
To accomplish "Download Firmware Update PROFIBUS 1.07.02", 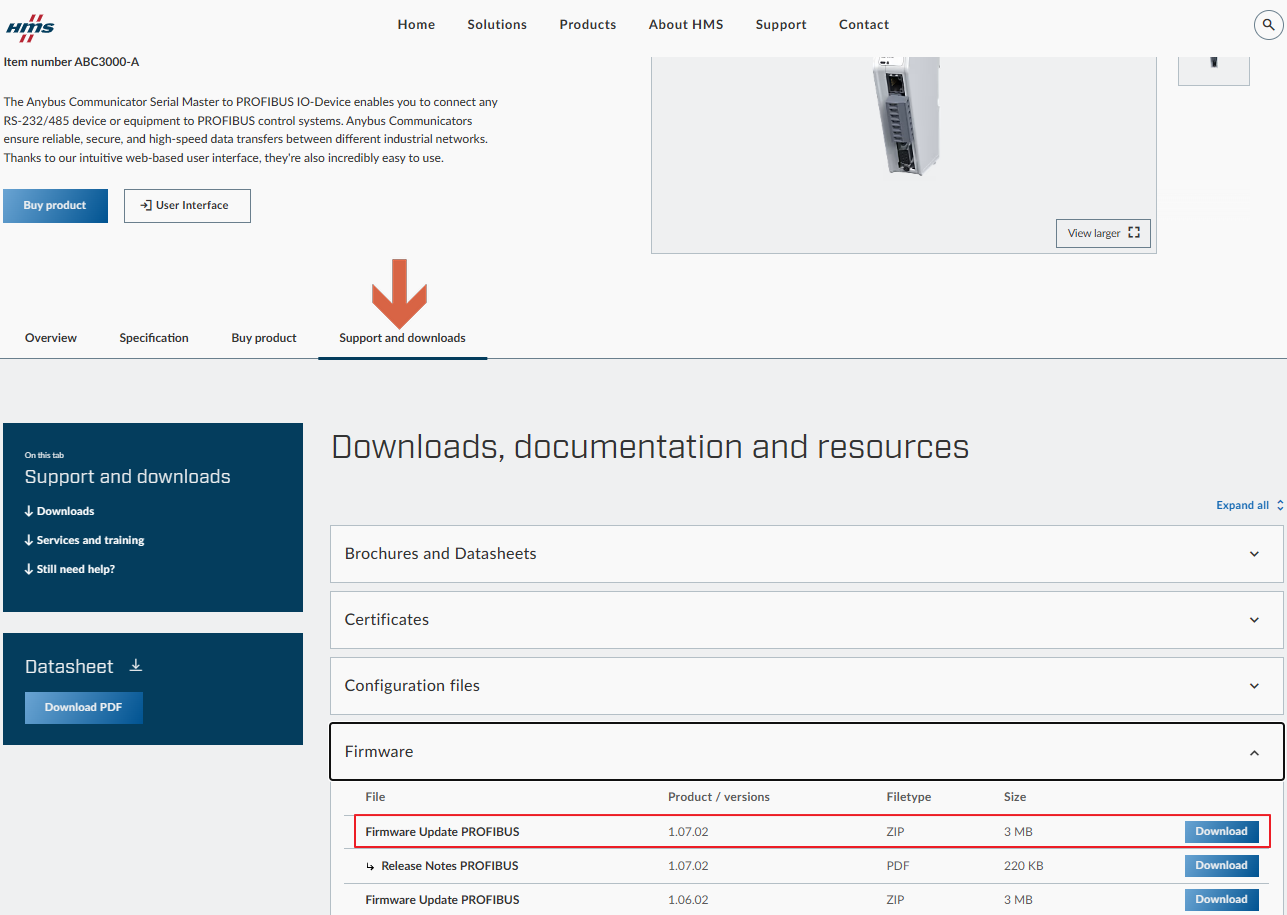I will click(x=1221, y=832).
